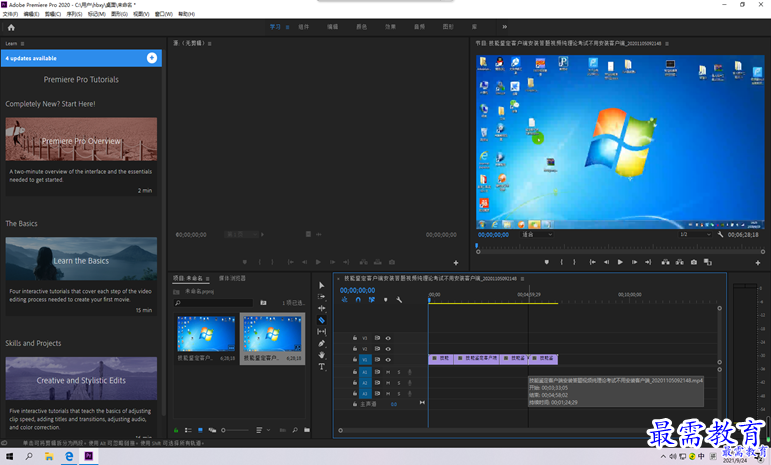Toggle V3 track eye visibility
Image resolution: width=771 pixels, height=465 pixels.
pos(388,338)
